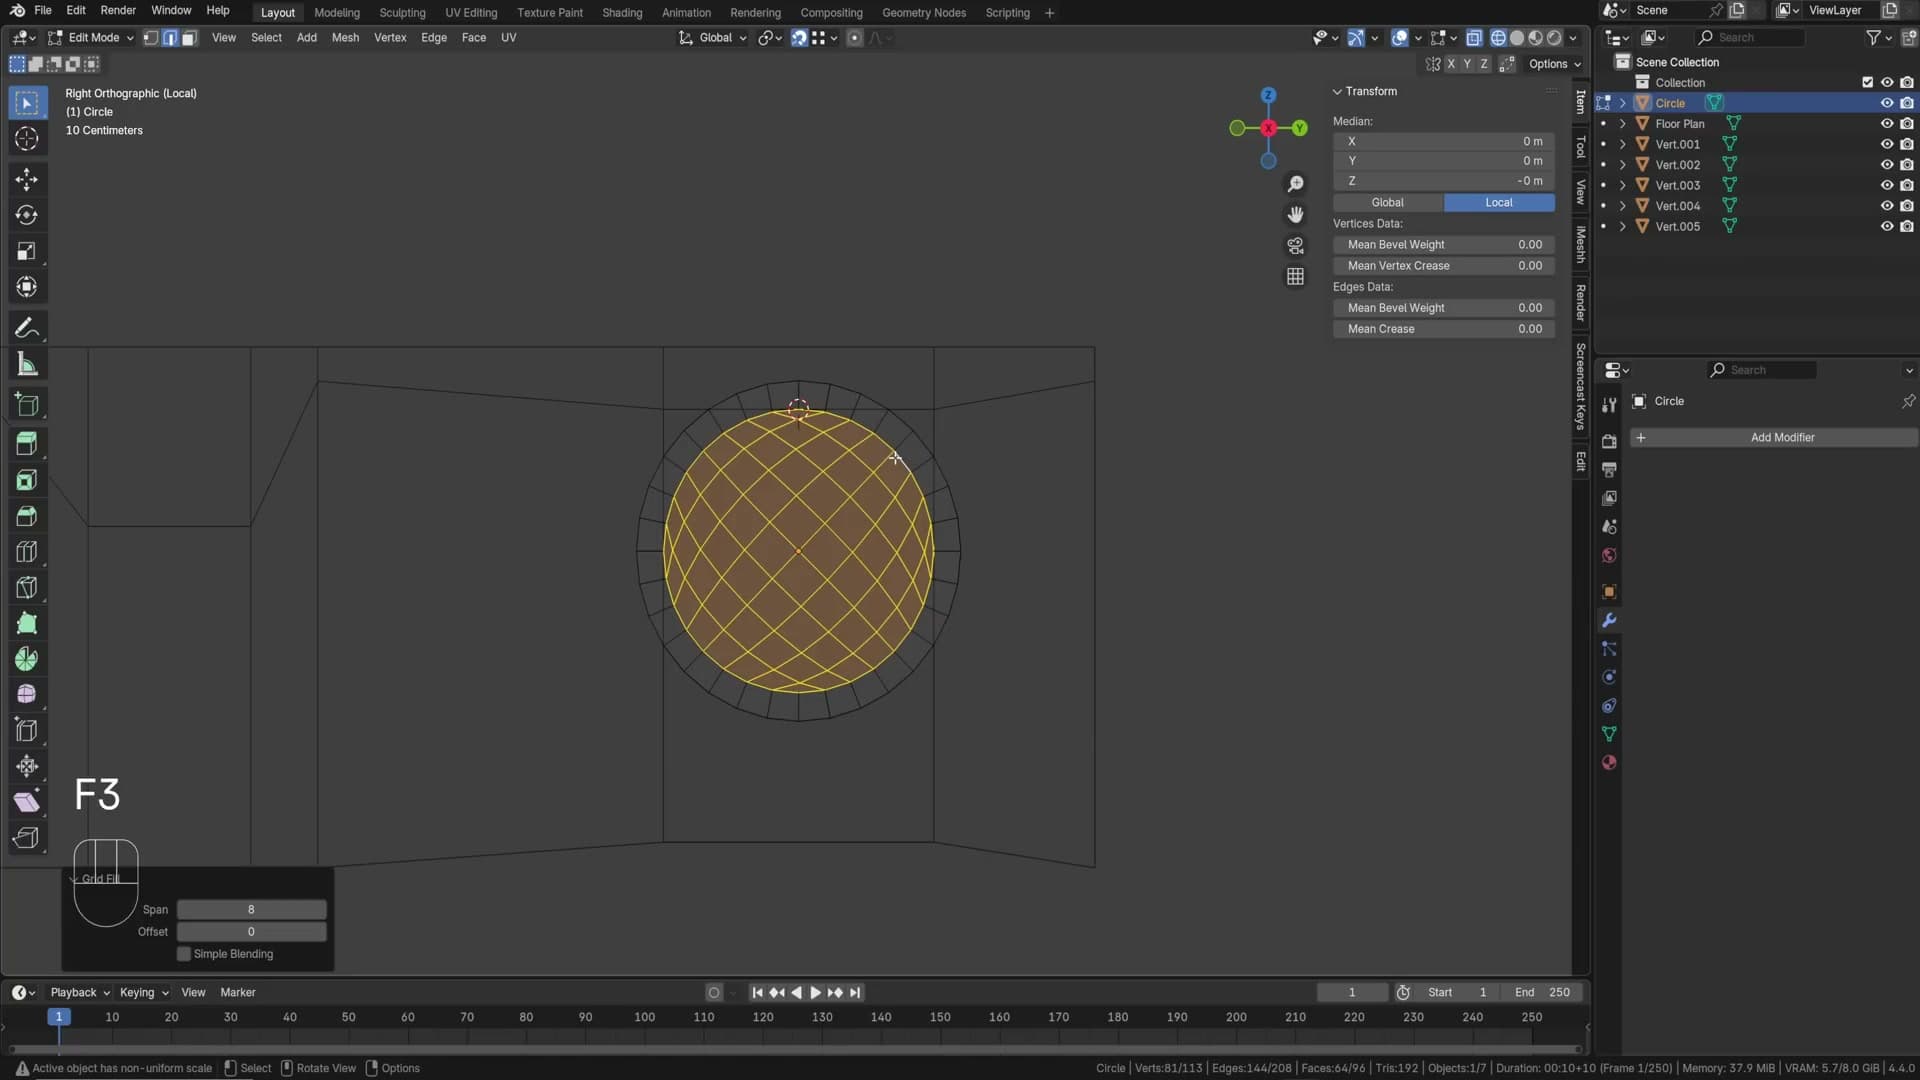Select the Smooth tool
This screenshot has height=1080, width=1920.
pos(27,694)
